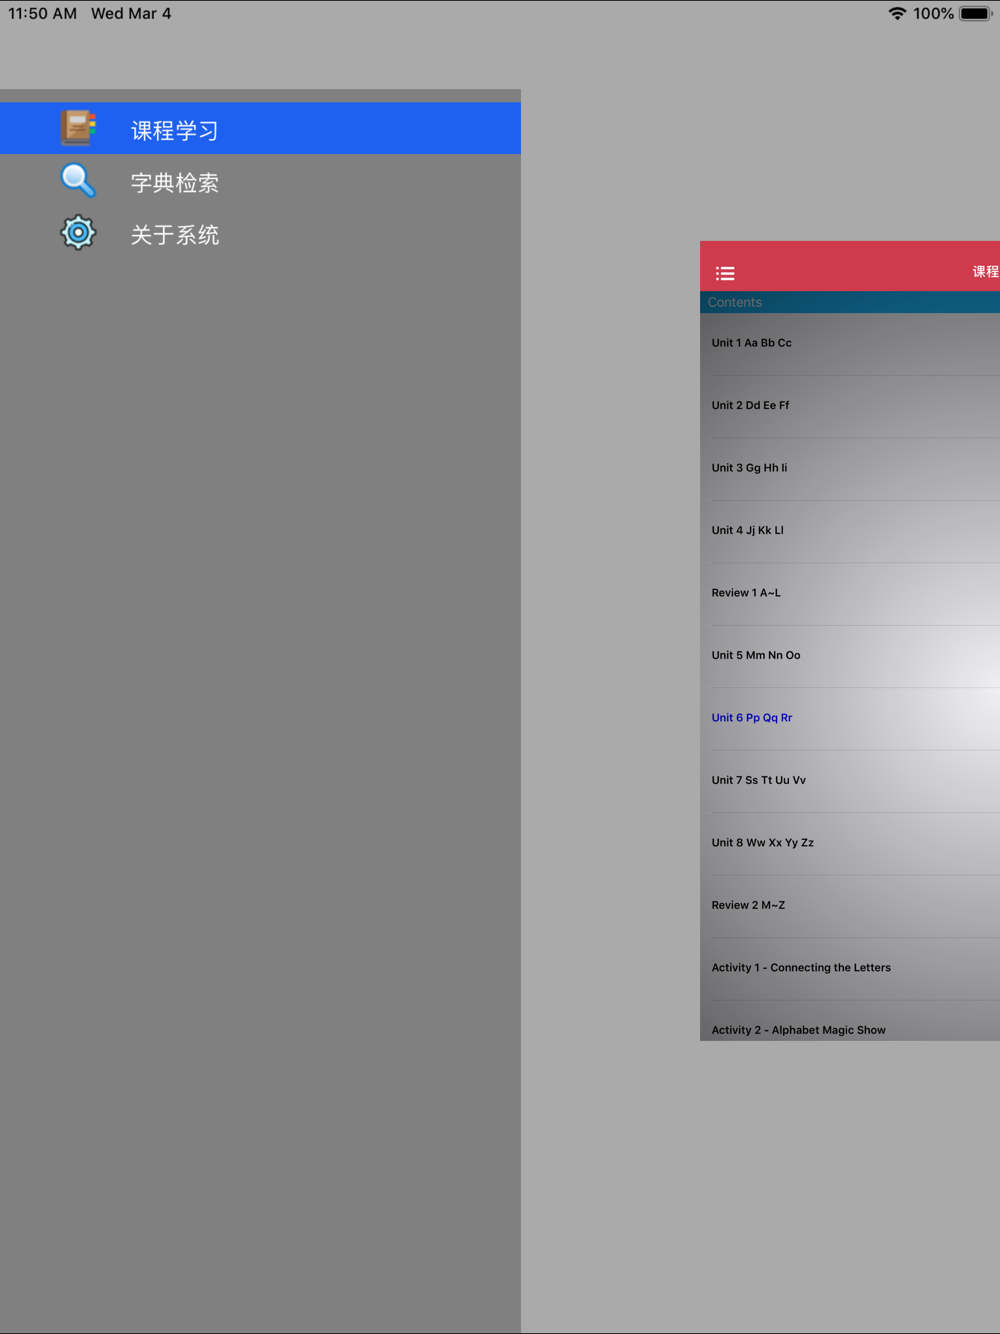Select Unit 3 Gg Hh Ii
This screenshot has width=1000, height=1334.
(x=850, y=469)
